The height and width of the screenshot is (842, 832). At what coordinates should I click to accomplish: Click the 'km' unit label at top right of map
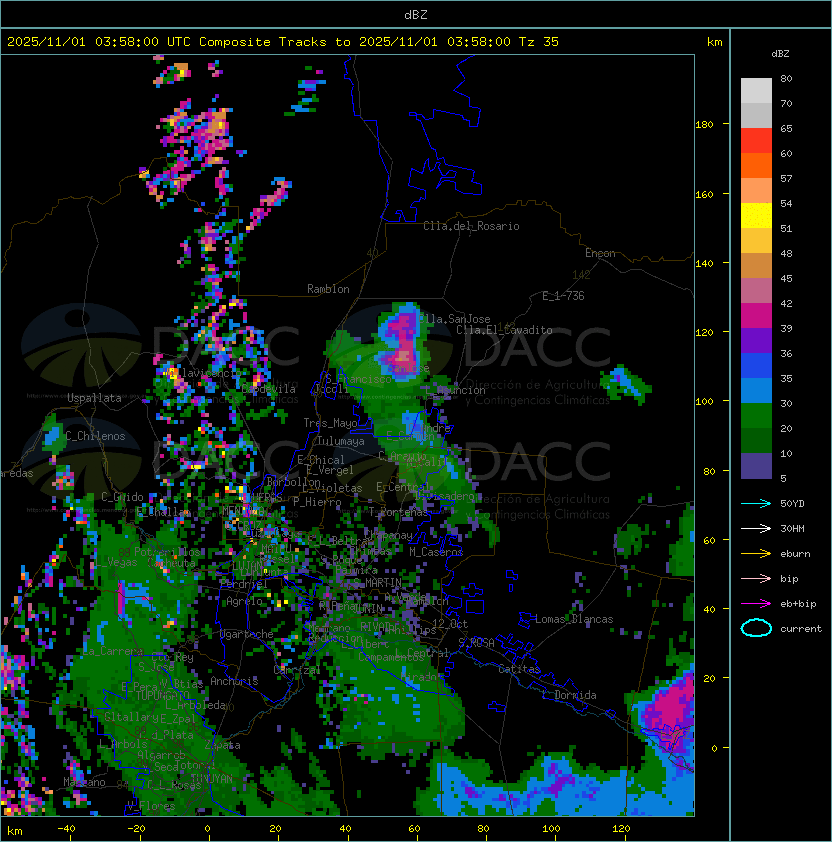point(714,42)
